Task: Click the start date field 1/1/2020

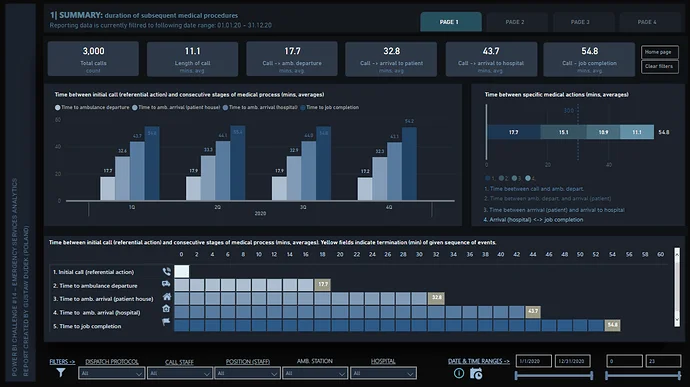Action: point(533,361)
